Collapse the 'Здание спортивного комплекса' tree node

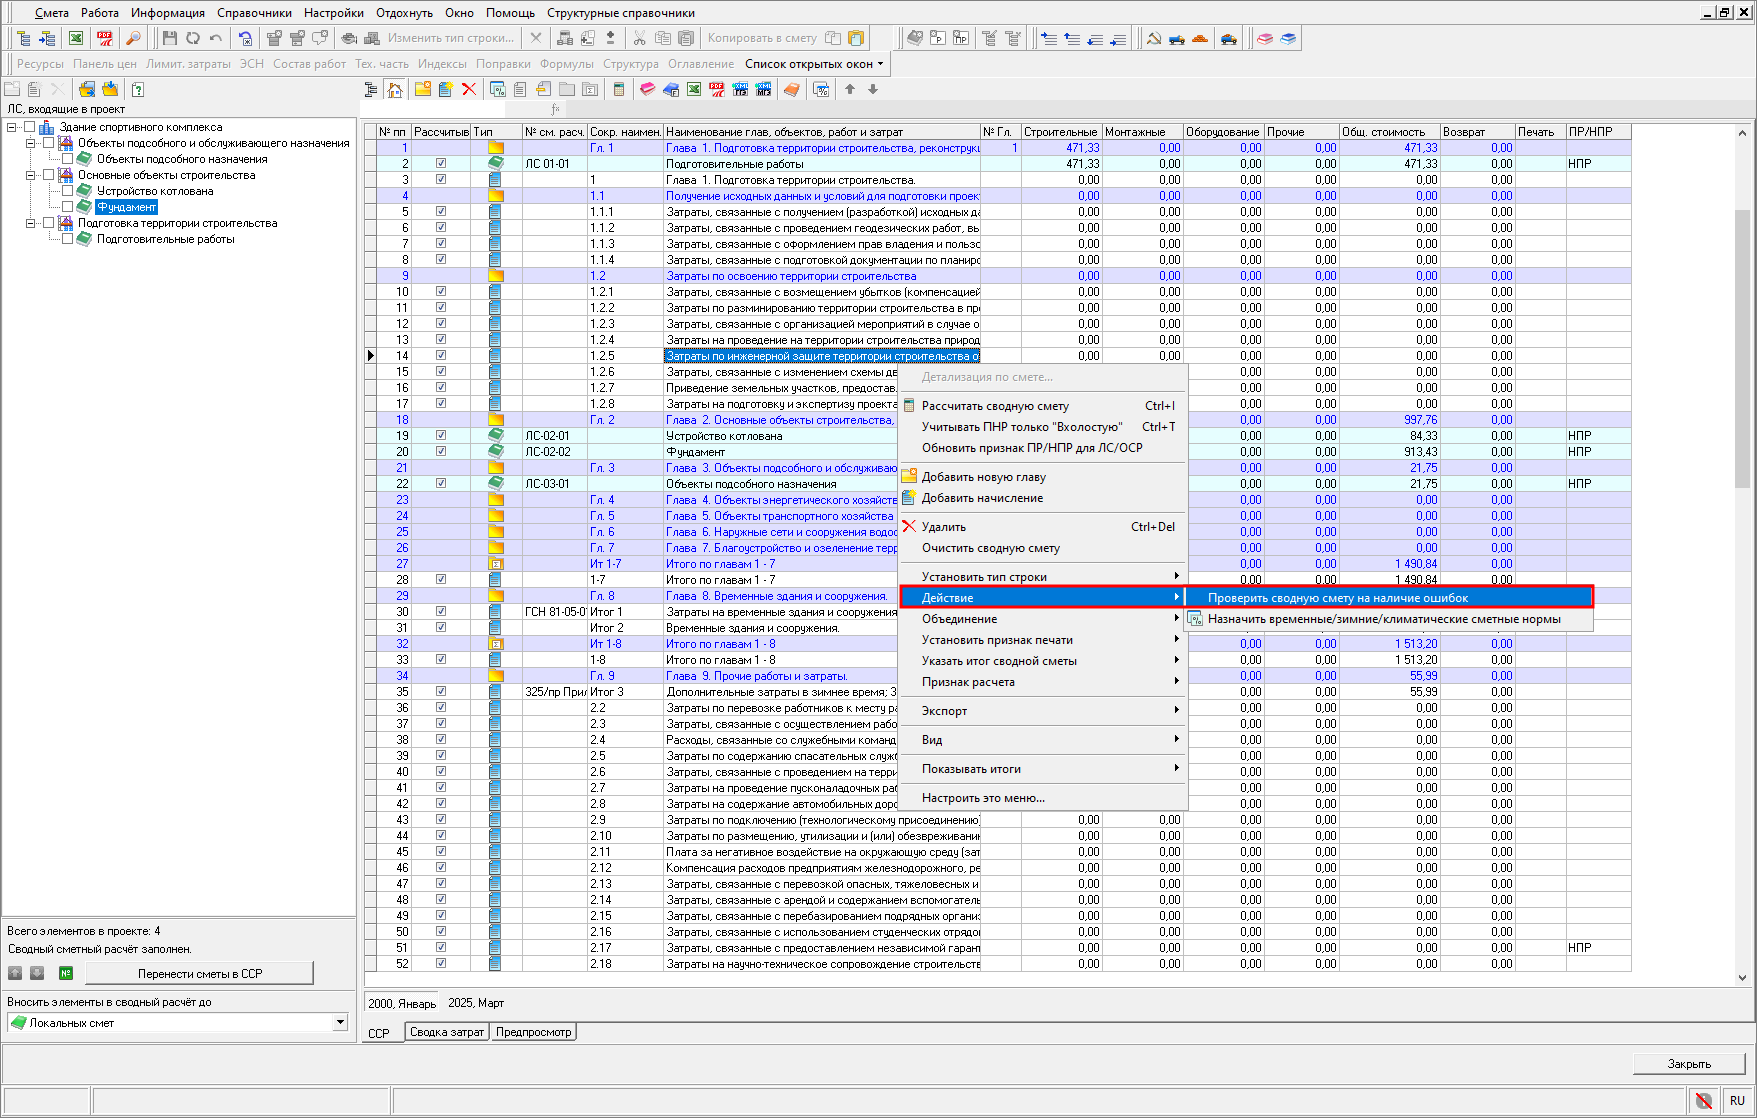coord(12,127)
